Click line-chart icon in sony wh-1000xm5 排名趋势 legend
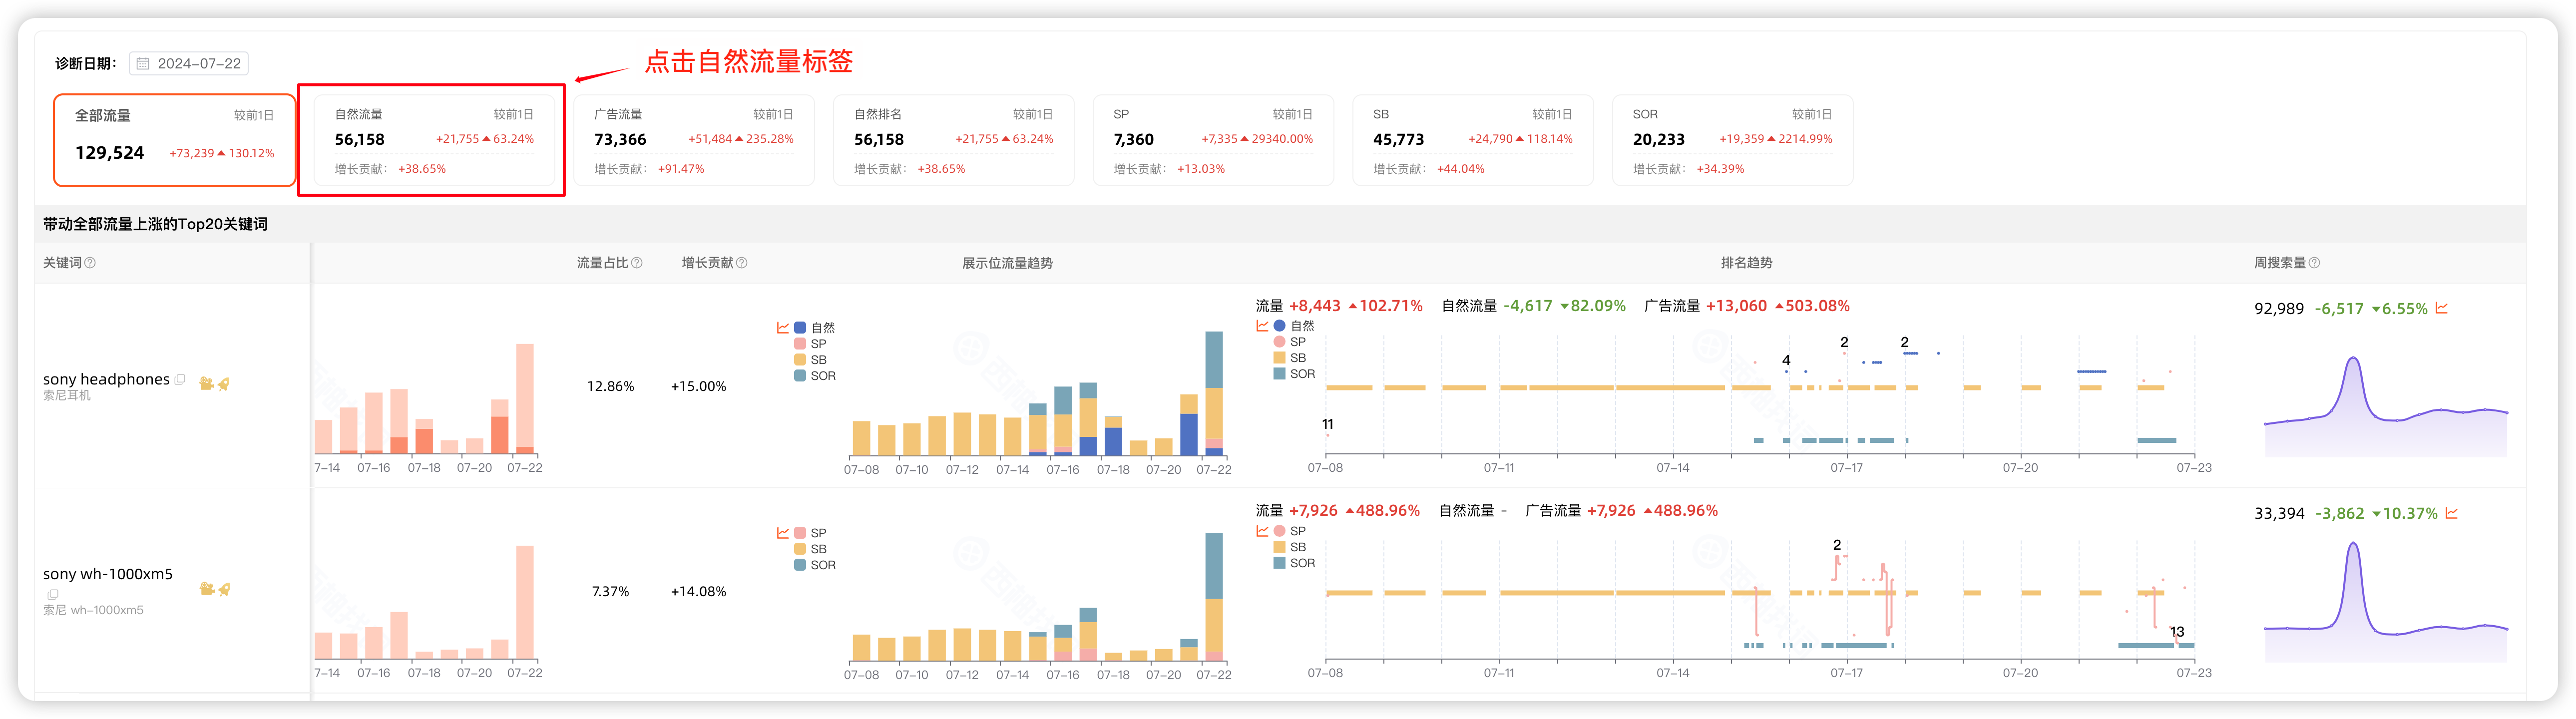This screenshot has height=719, width=2576. (1262, 531)
